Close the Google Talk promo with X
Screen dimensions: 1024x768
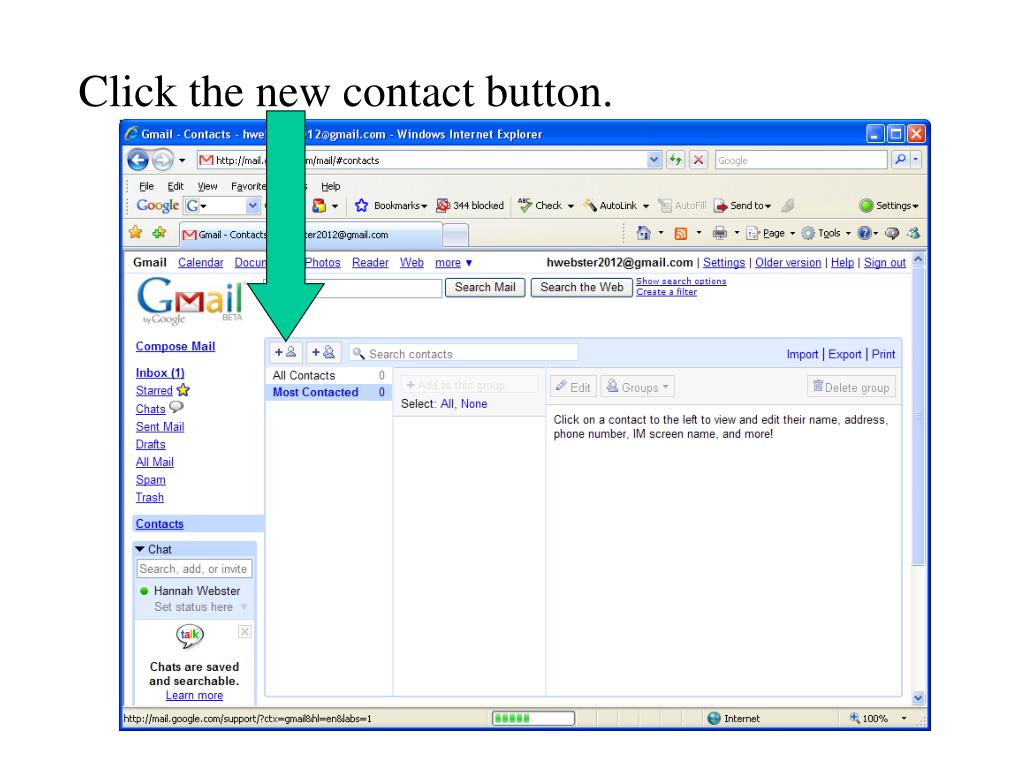tap(244, 632)
